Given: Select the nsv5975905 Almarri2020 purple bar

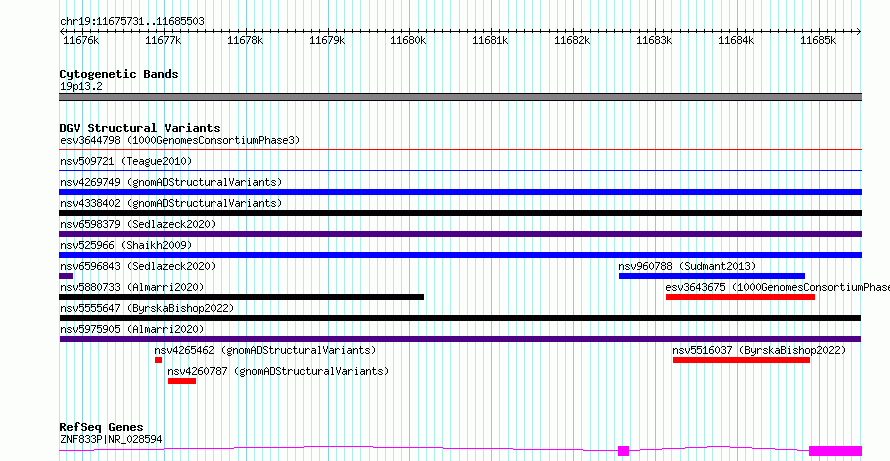Looking at the screenshot, I should [x=460, y=339].
